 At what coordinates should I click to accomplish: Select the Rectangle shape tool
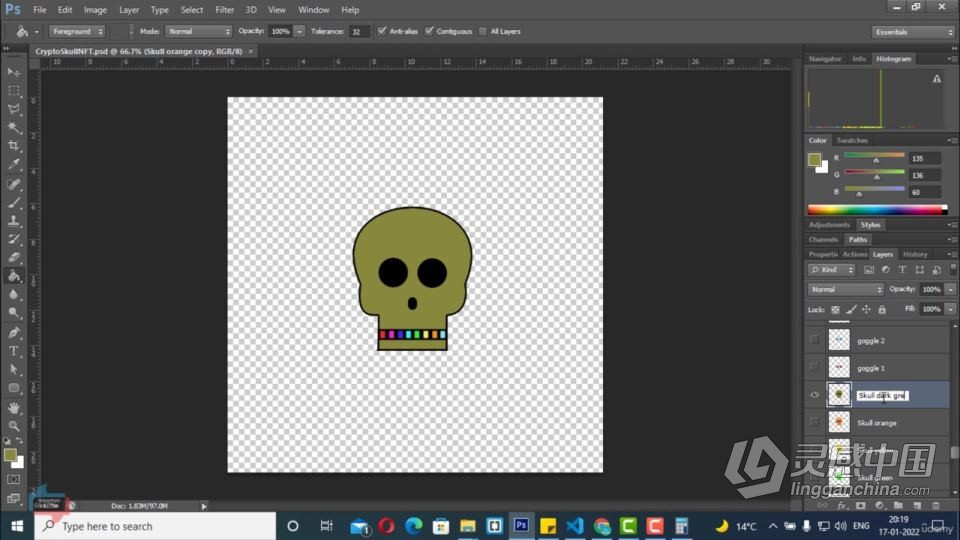[x=13, y=388]
